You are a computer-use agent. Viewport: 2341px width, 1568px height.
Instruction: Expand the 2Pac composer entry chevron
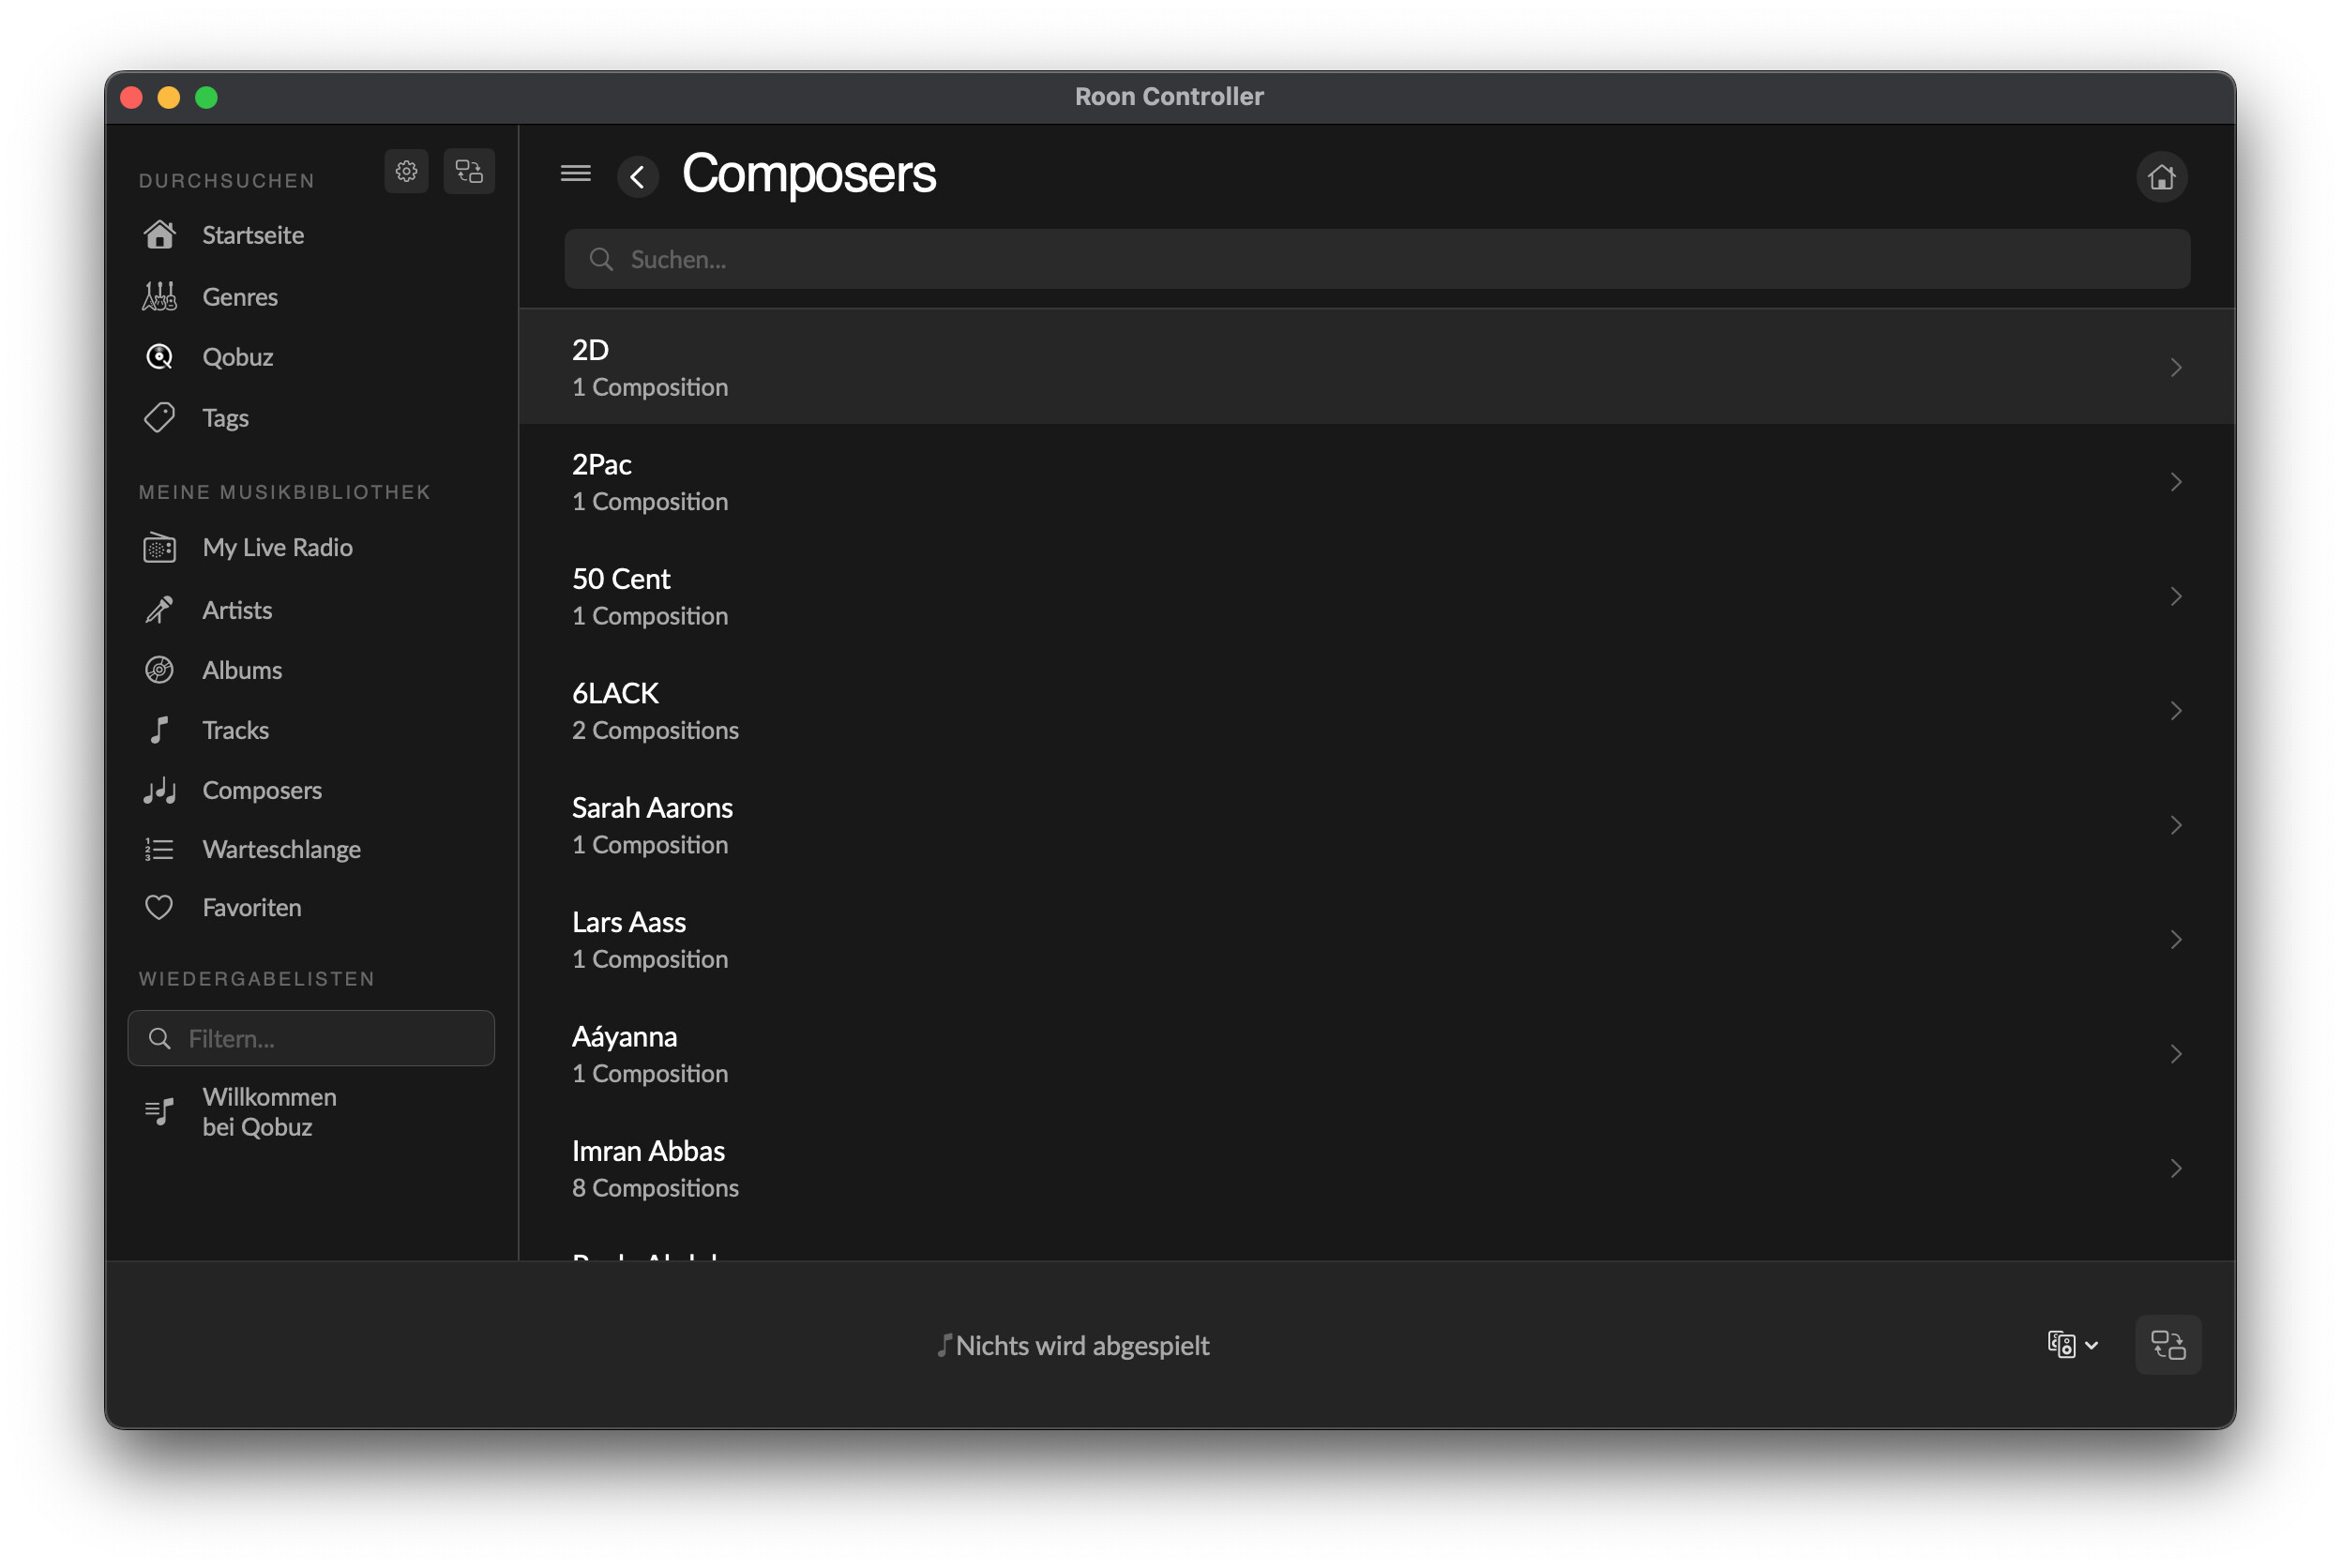(x=2175, y=482)
